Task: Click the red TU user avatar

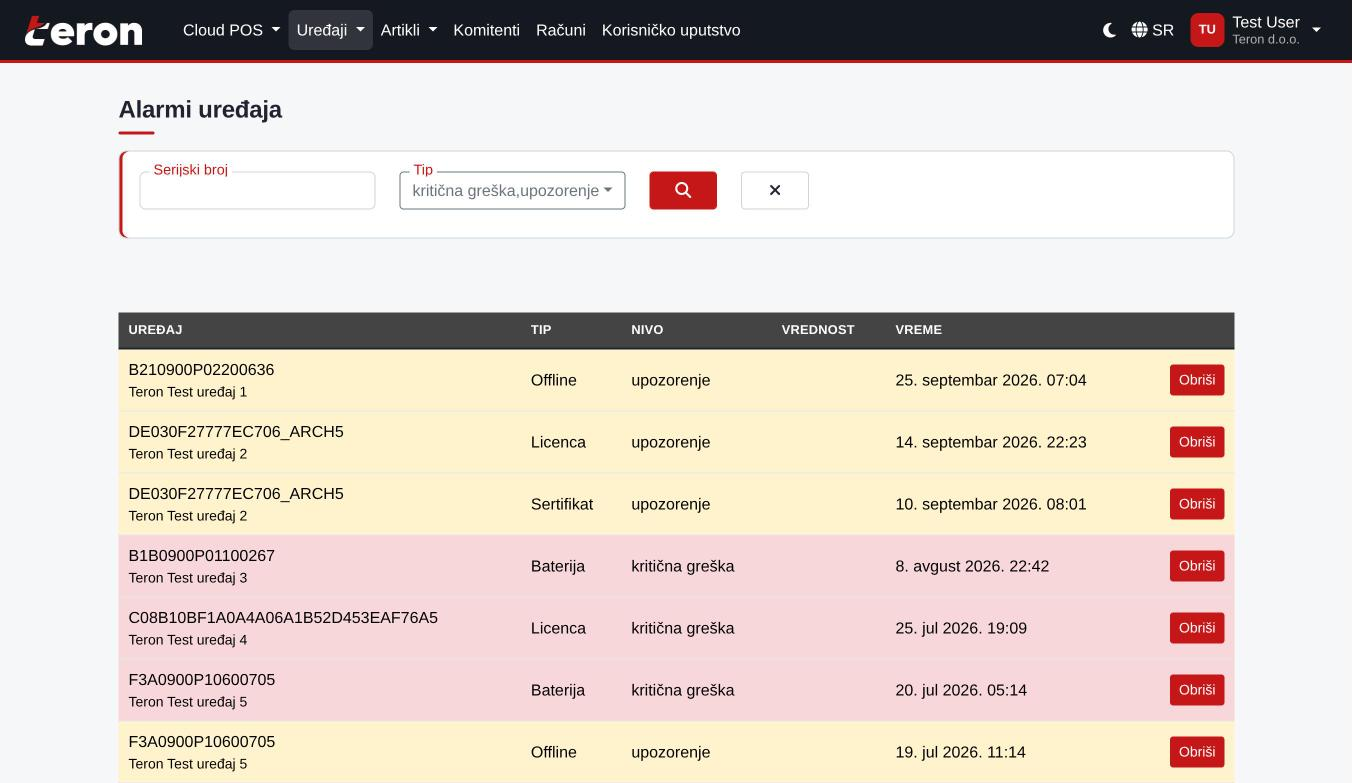Action: 1207,30
